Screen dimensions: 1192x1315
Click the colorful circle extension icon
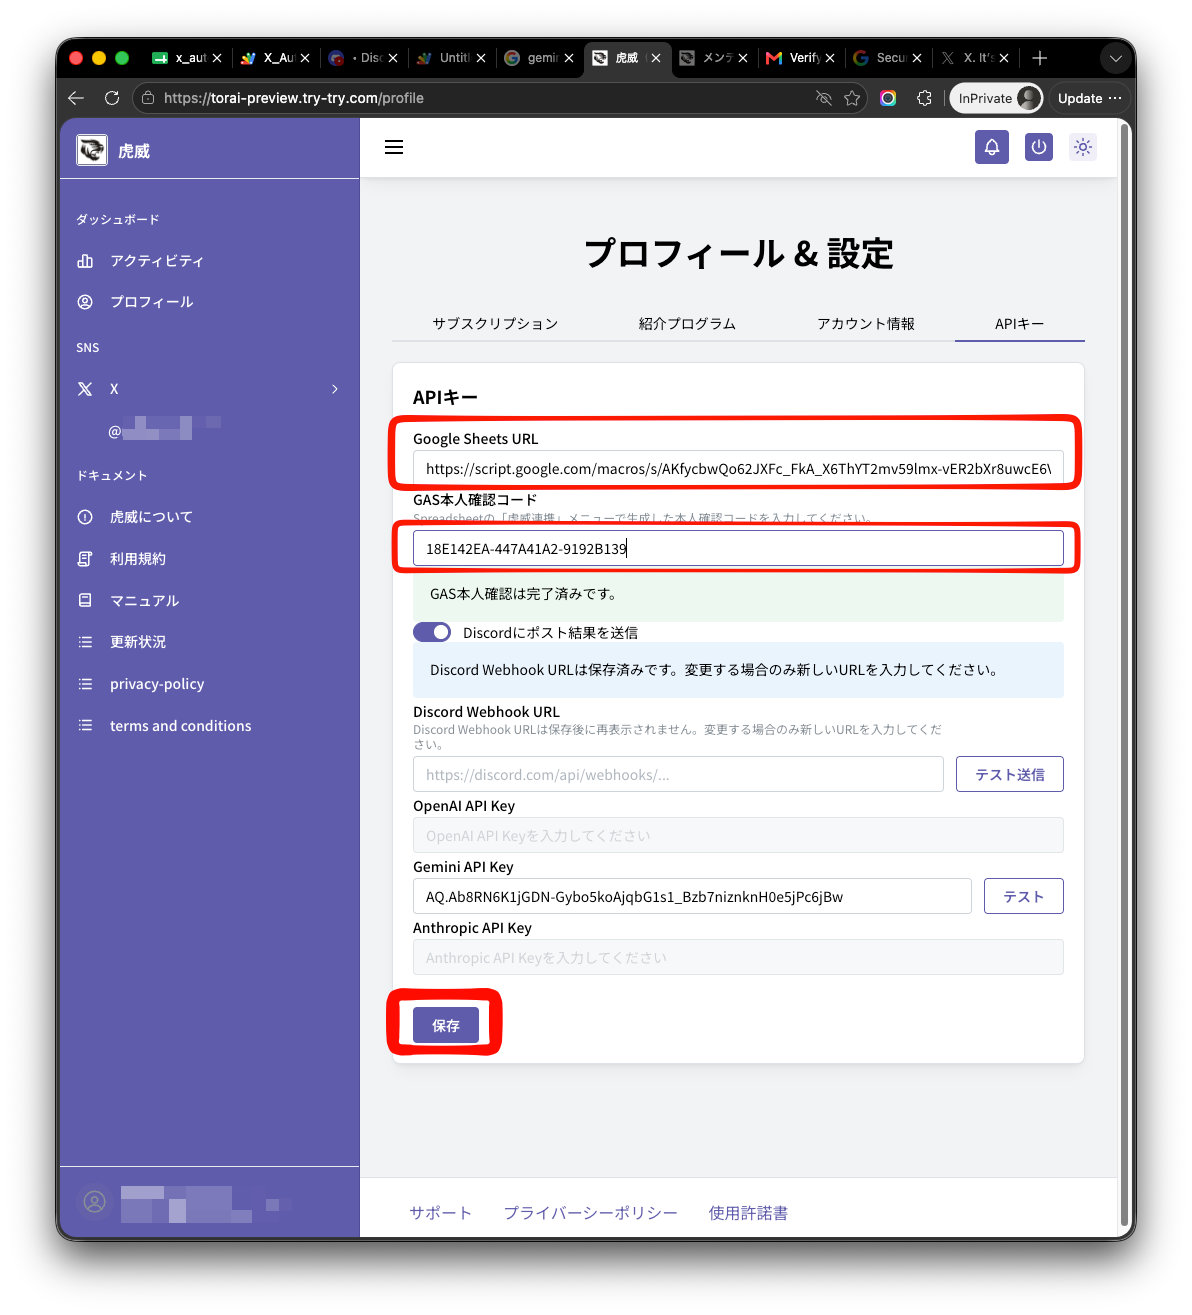[x=888, y=98]
